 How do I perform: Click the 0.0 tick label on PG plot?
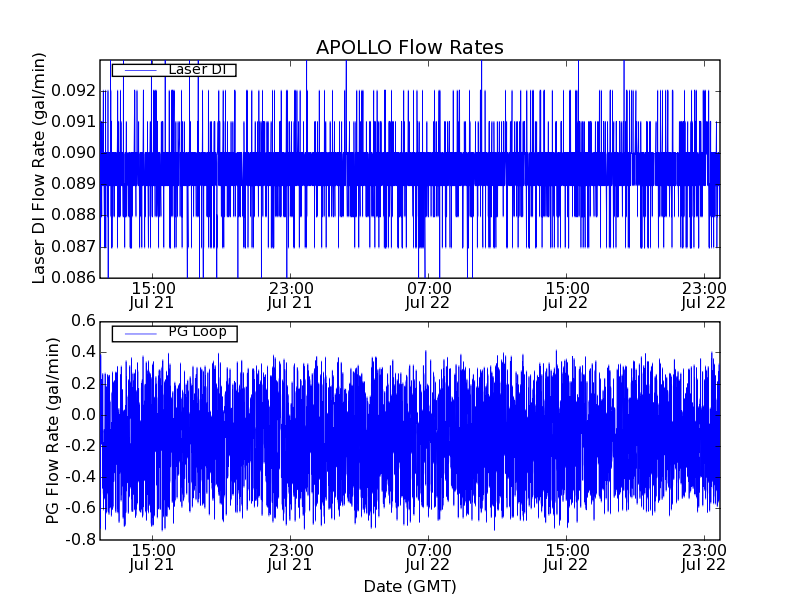(83, 415)
